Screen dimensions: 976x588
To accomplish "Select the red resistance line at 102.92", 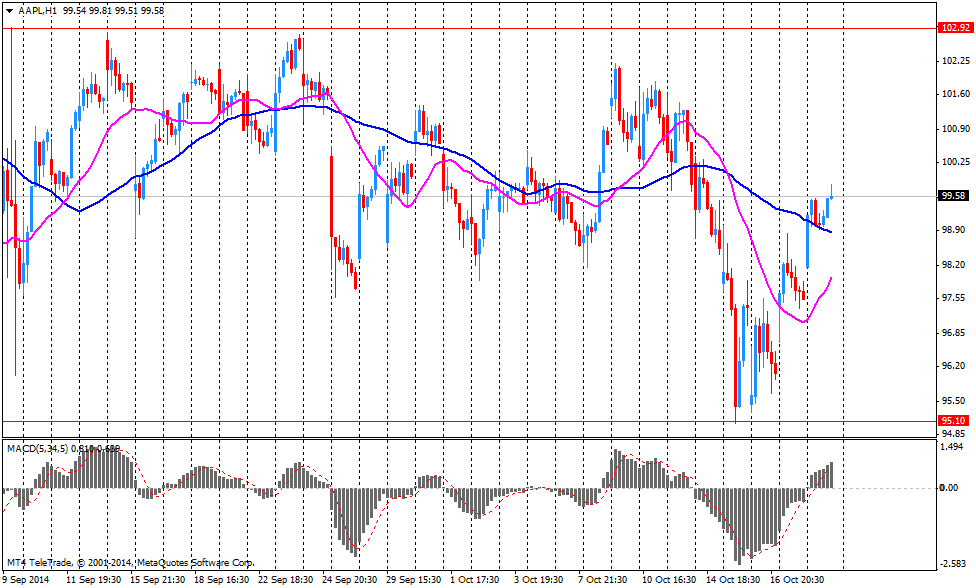I will pyautogui.click(x=500, y=28).
